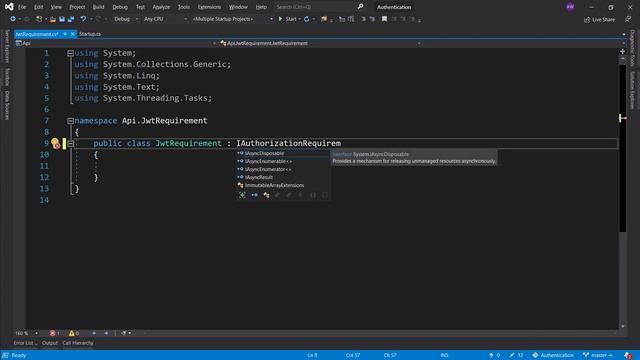
Task: Click the Save All icon in toolbar
Action: 71,19
